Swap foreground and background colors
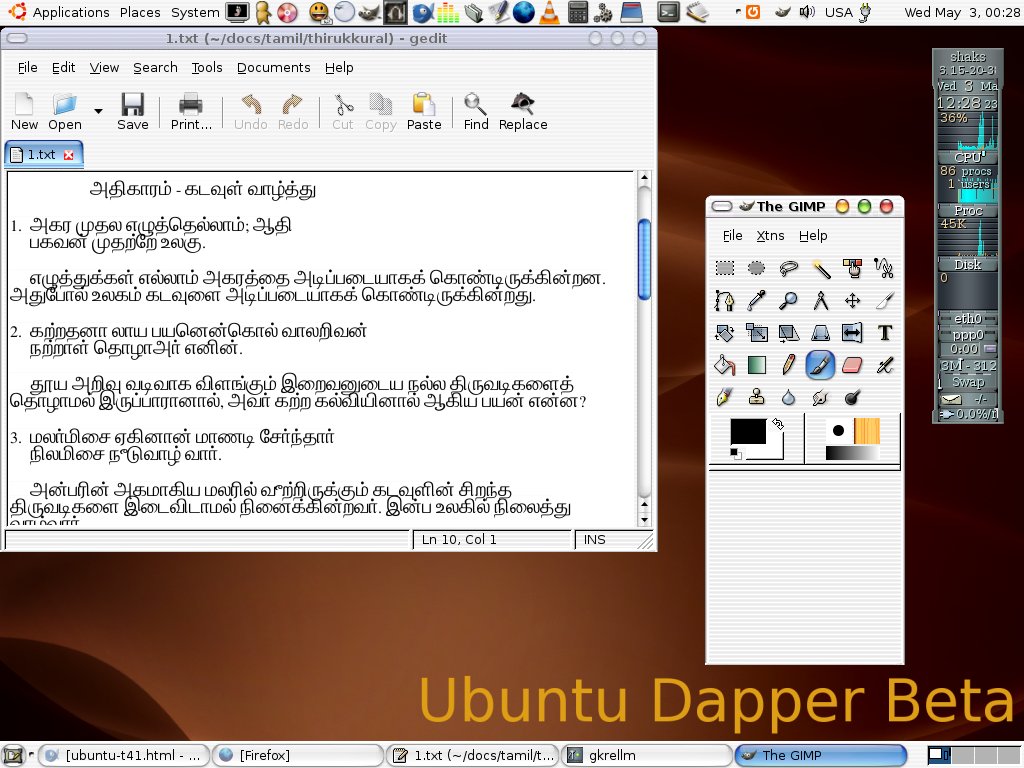The image size is (1024, 768). click(777, 424)
